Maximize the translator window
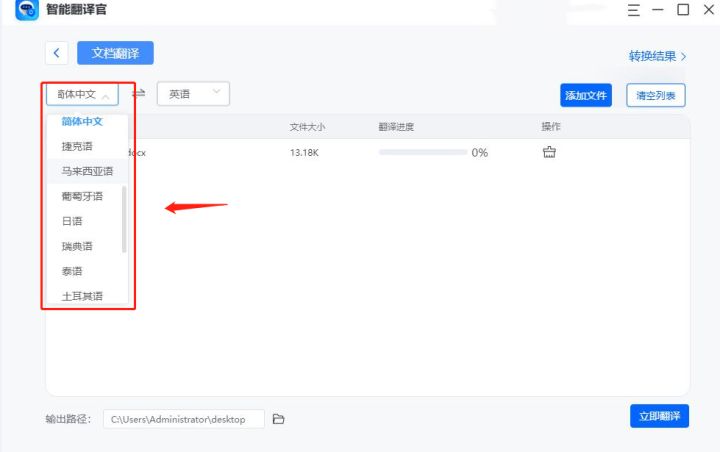Image resolution: width=720 pixels, height=452 pixels. (683, 10)
